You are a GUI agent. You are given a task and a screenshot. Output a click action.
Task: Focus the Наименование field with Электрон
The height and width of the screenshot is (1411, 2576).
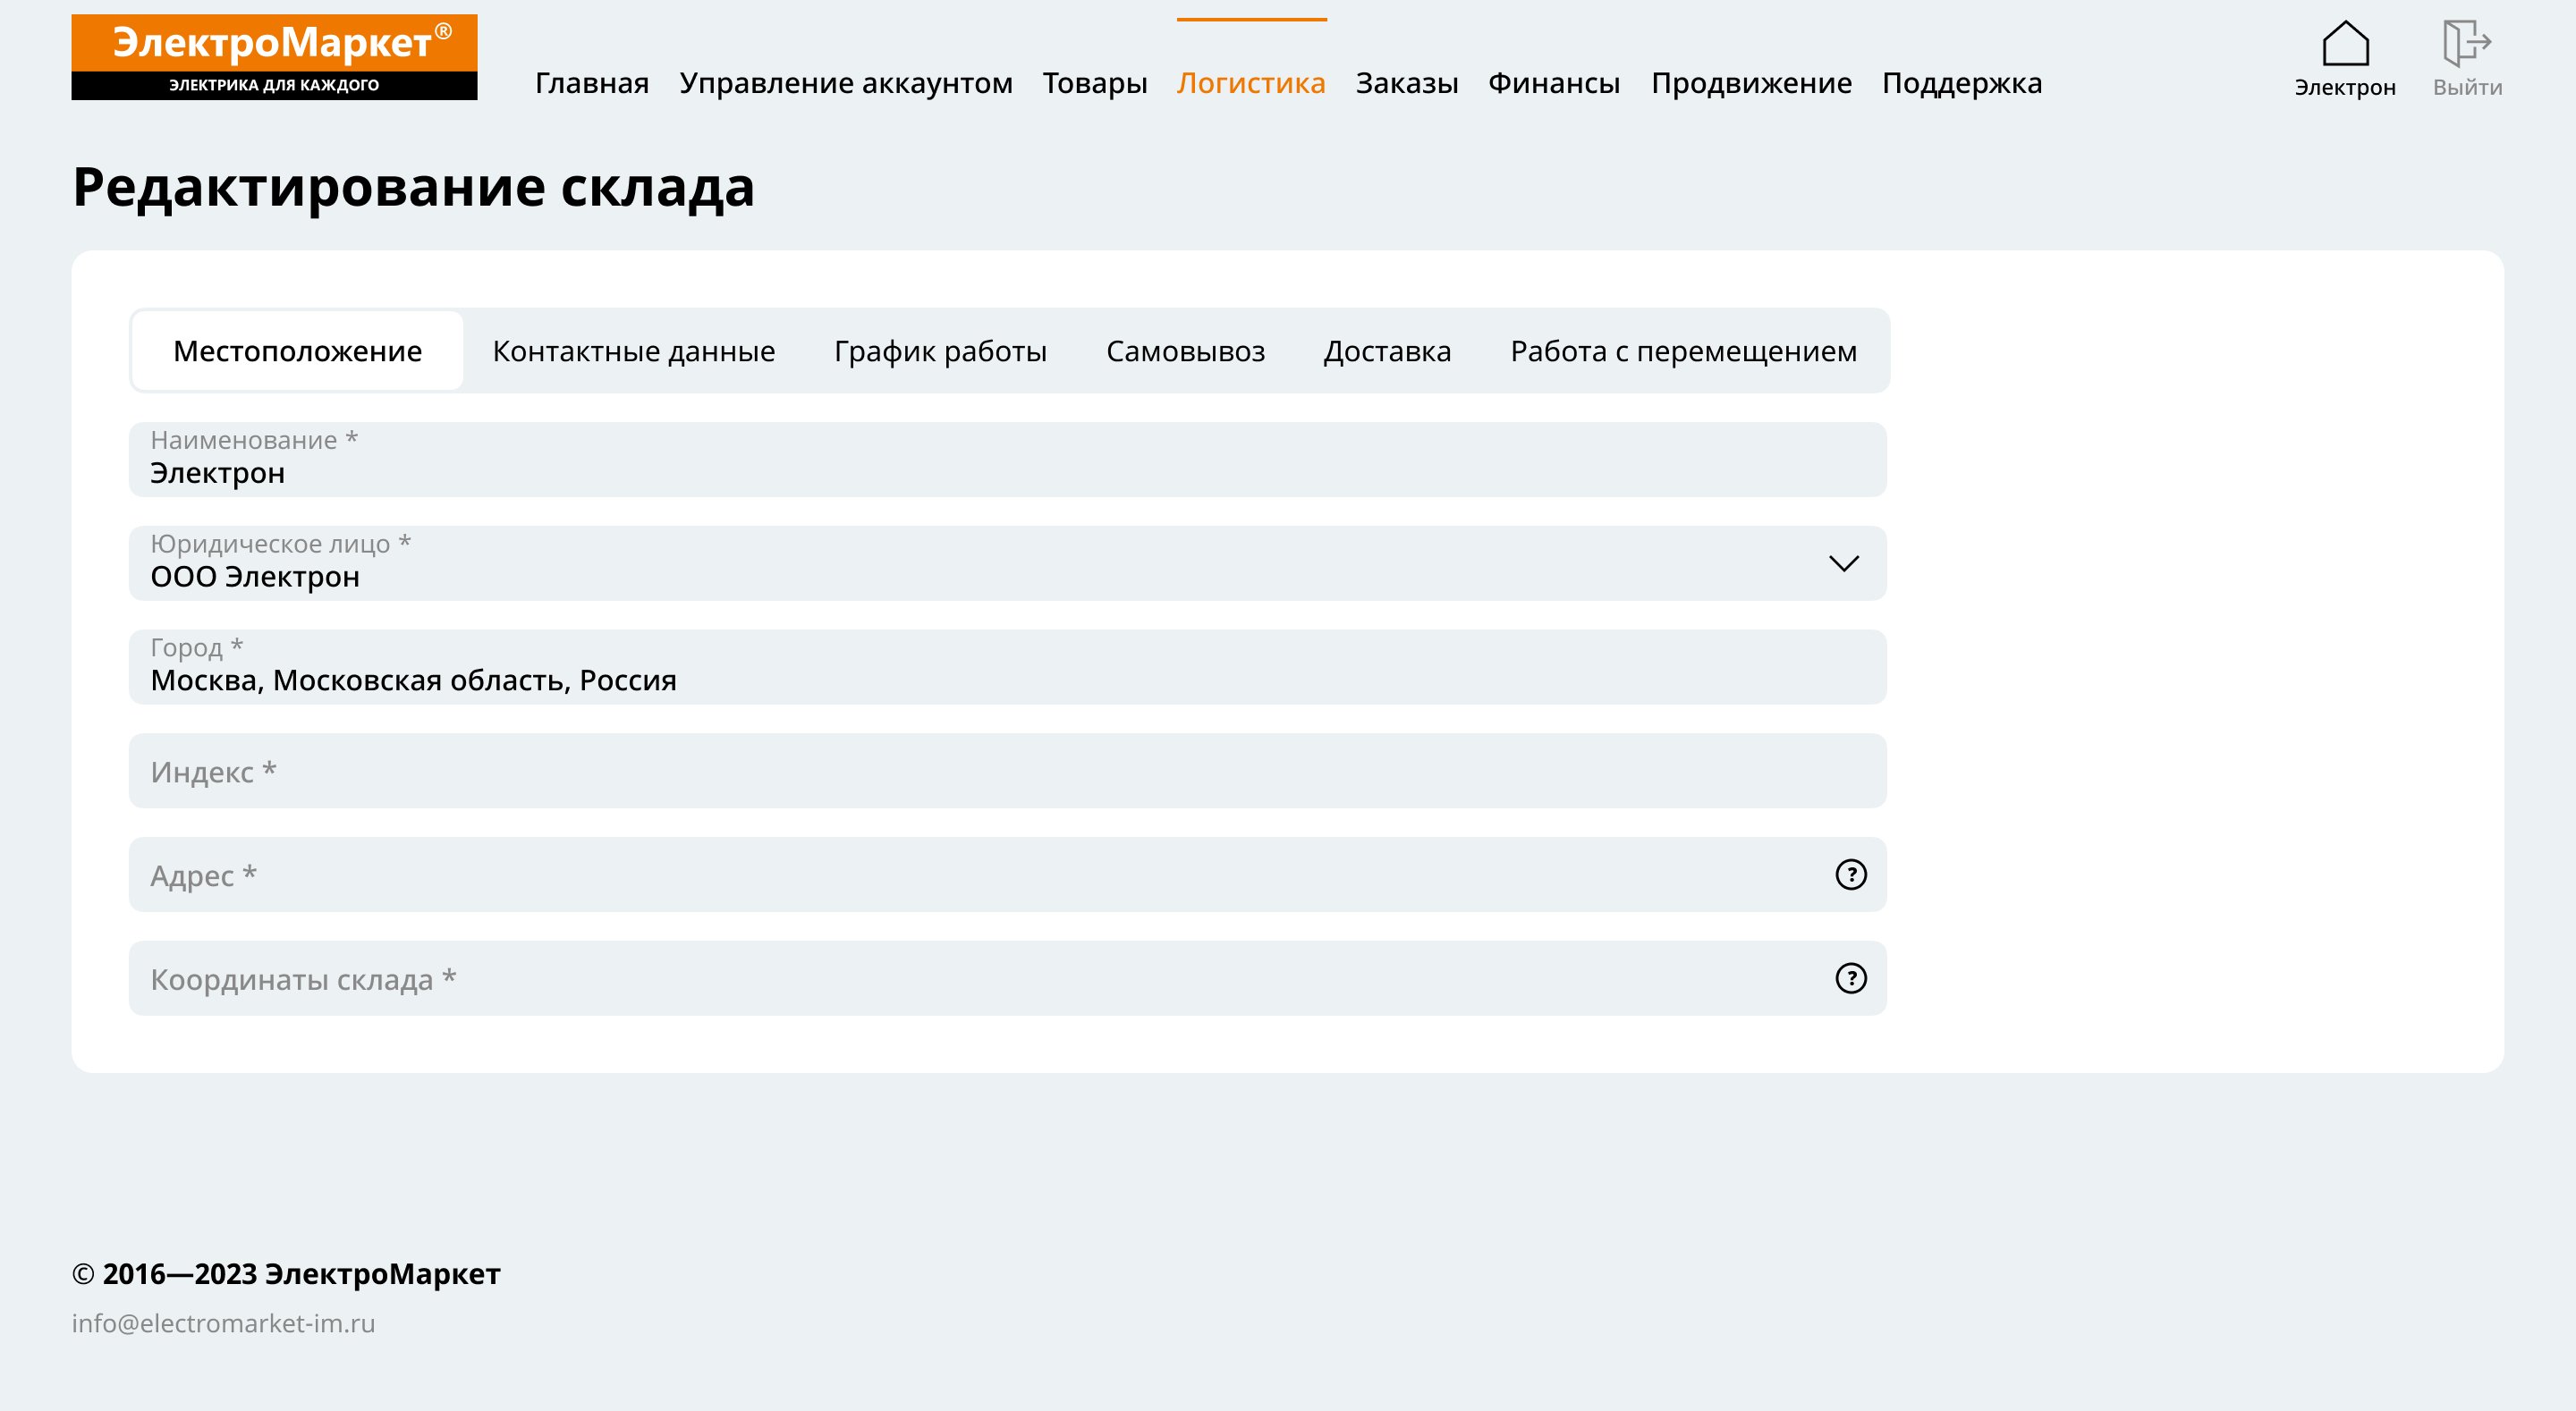click(1007, 461)
